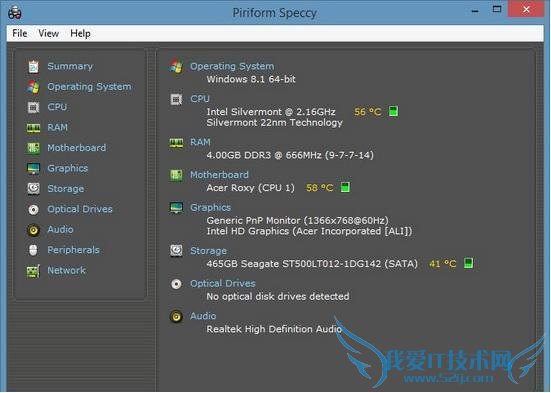Click the CPU temperature value 56 °C
The width and height of the screenshot is (551, 393).
click(x=368, y=112)
